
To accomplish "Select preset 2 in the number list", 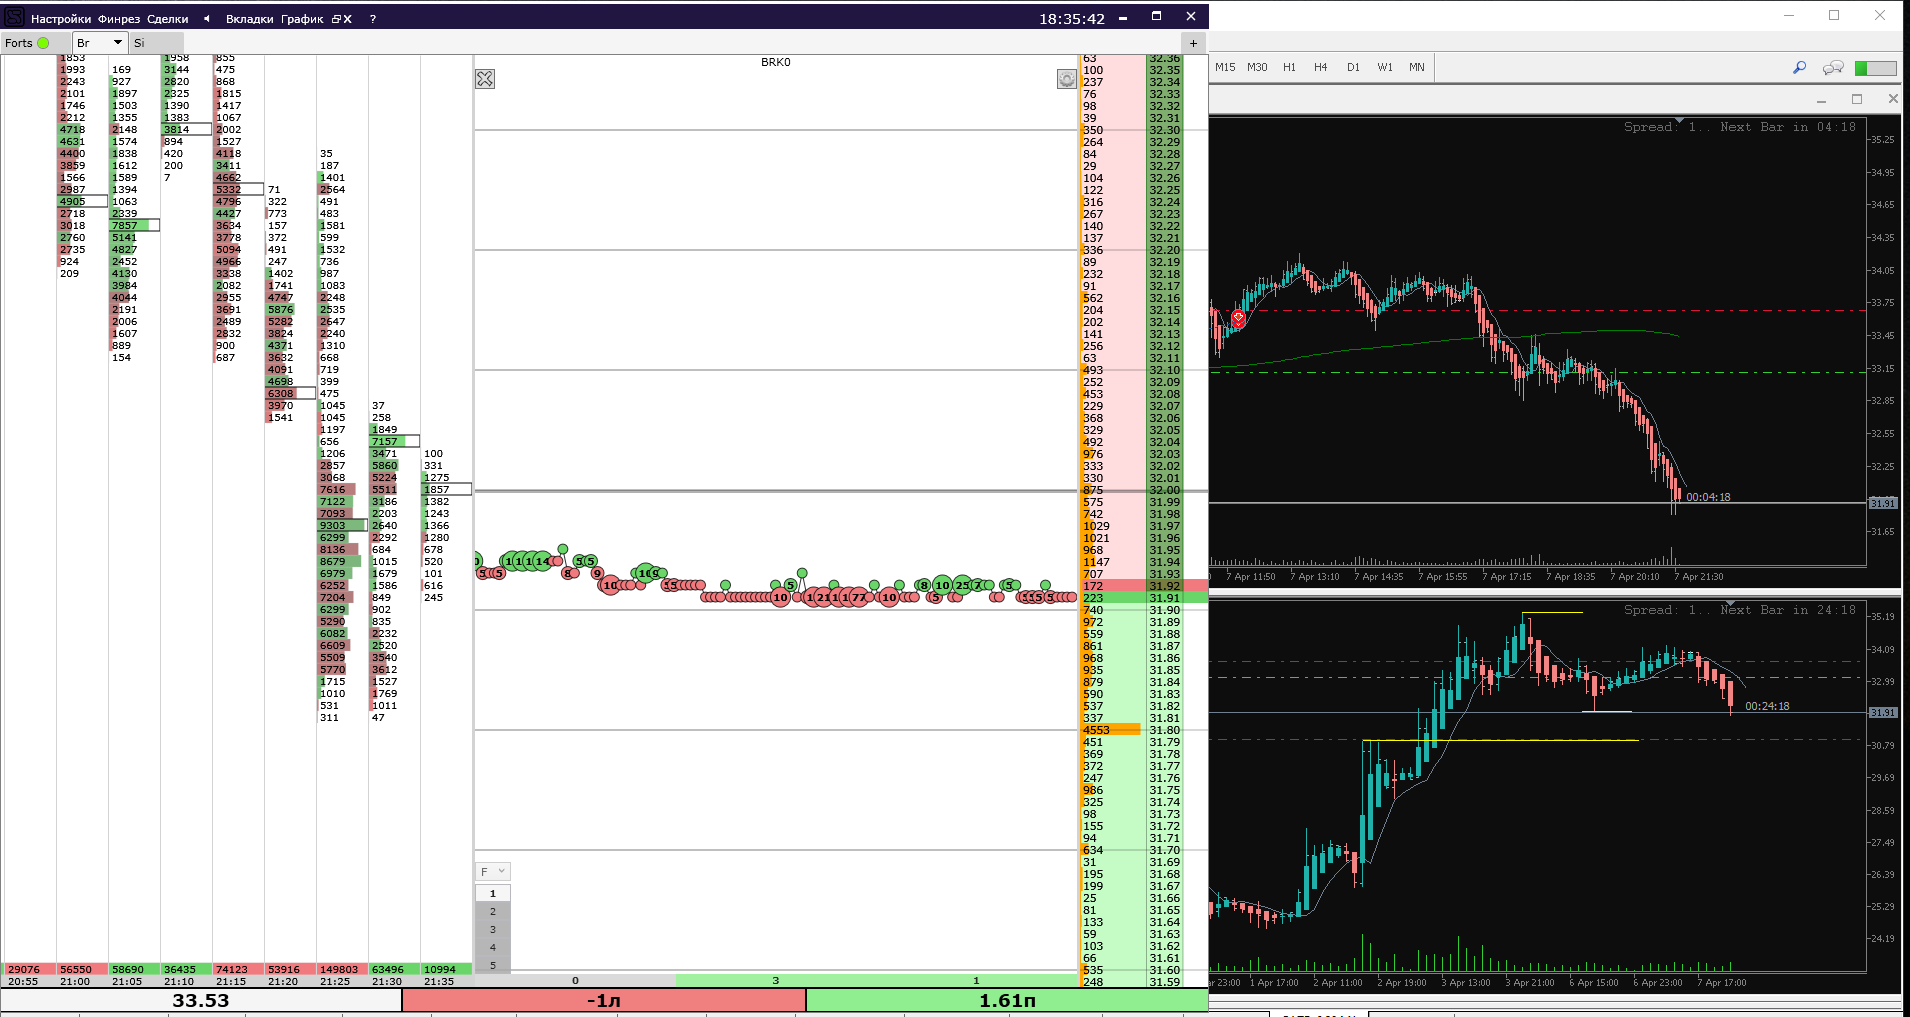I will [492, 911].
